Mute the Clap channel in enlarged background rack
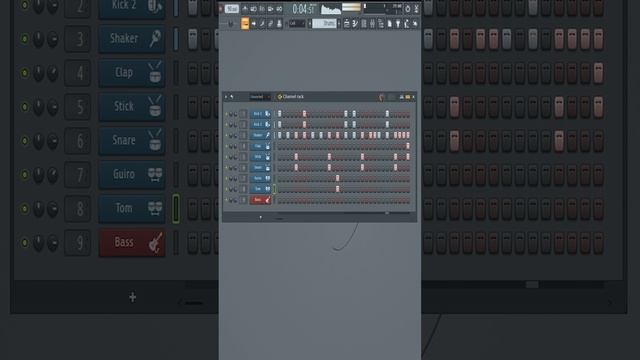The width and height of the screenshot is (640, 360). coord(24,73)
